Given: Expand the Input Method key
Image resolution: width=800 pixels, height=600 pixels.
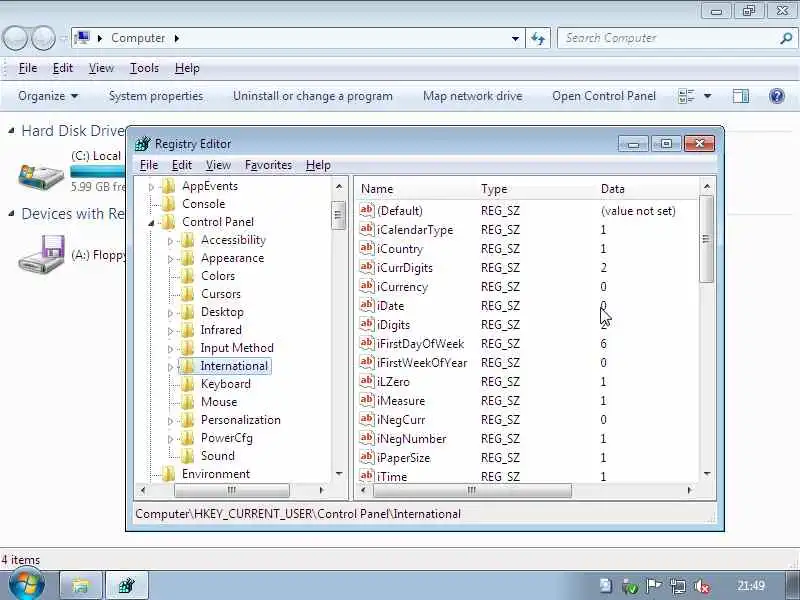Looking at the screenshot, I should tap(170, 349).
